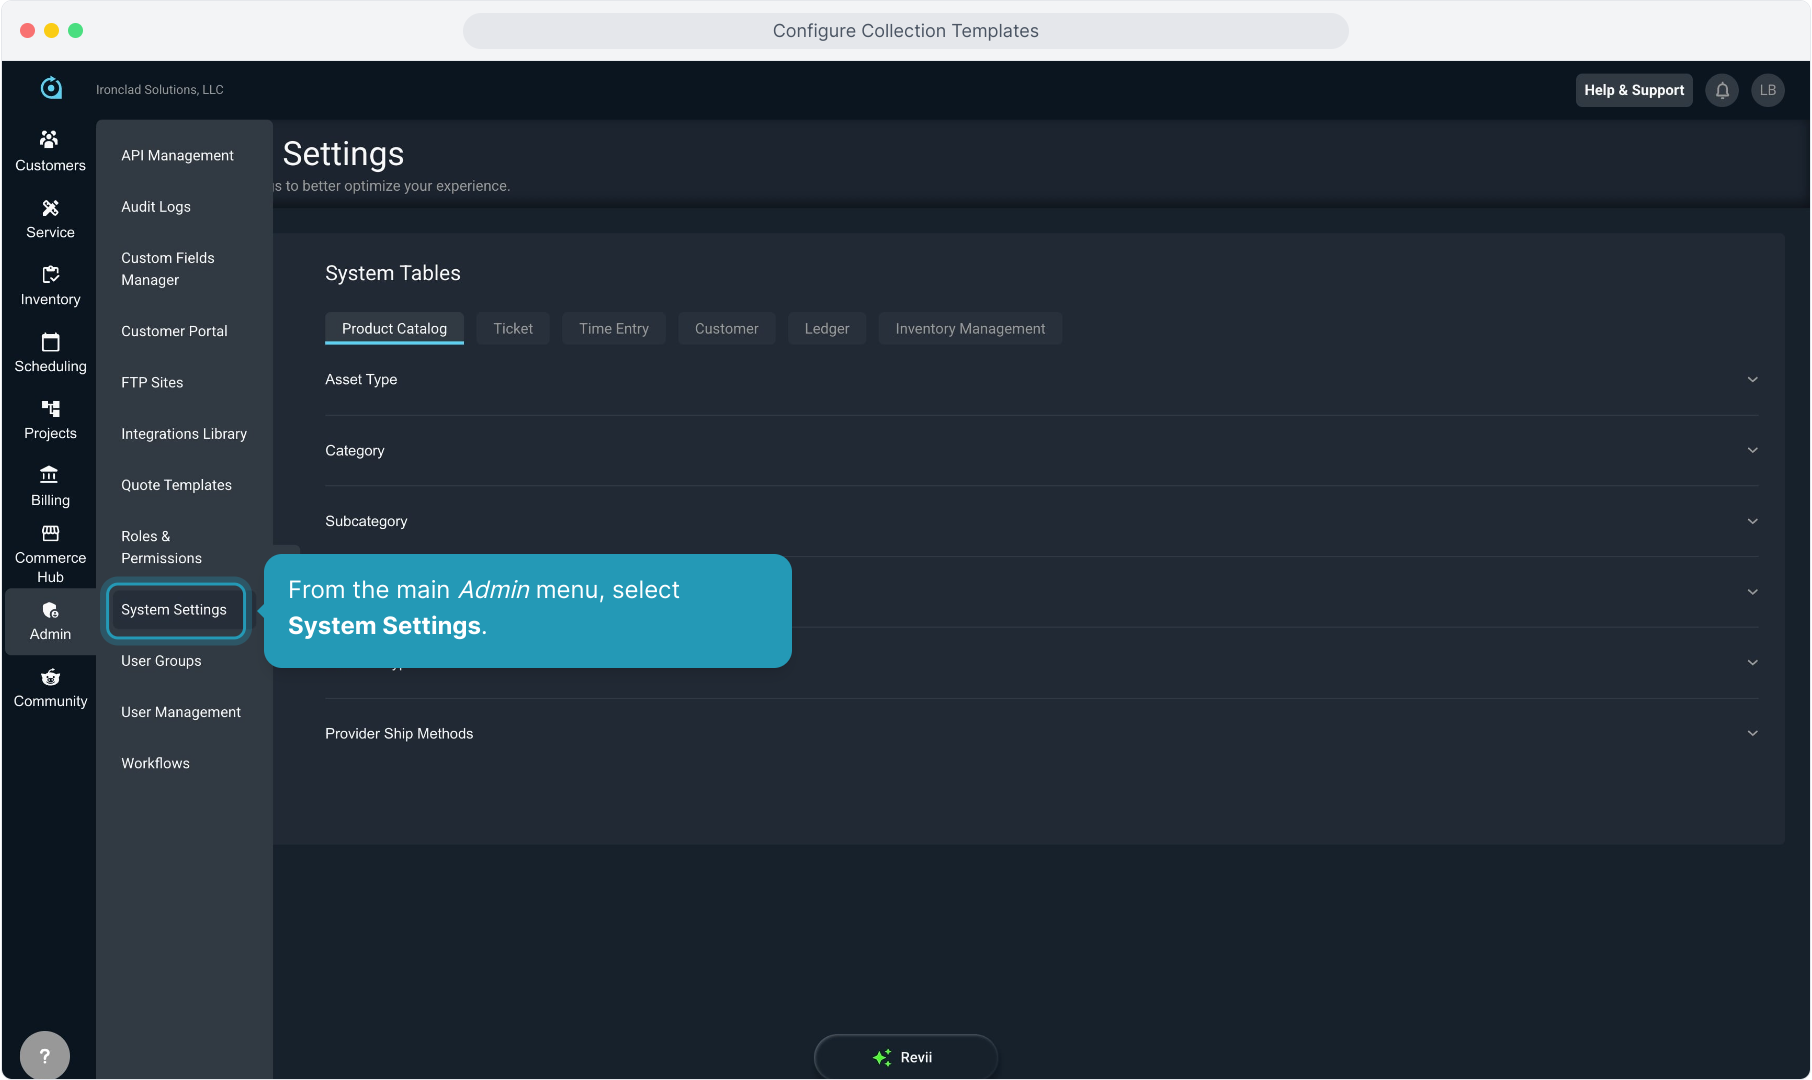This screenshot has height=1080, width=1812.
Task: Select the Inventory Management tab
Action: click(969, 329)
